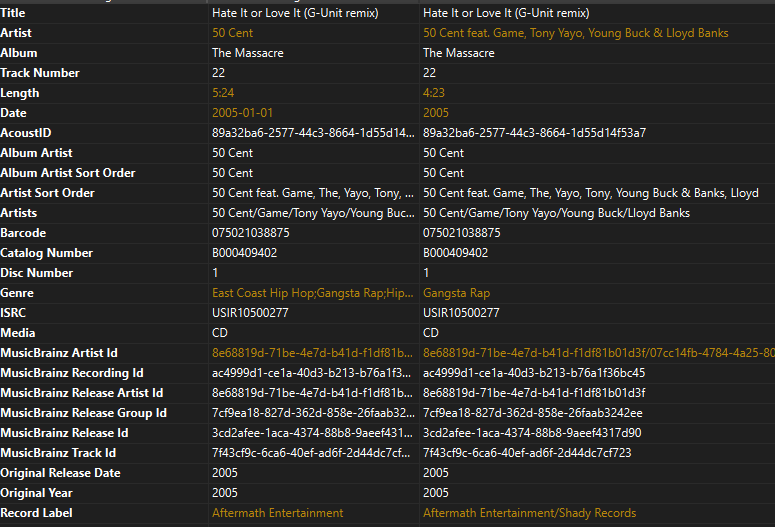Click new Recording Id value ending 36bc45
This screenshot has width=775, height=527.
(x=534, y=373)
